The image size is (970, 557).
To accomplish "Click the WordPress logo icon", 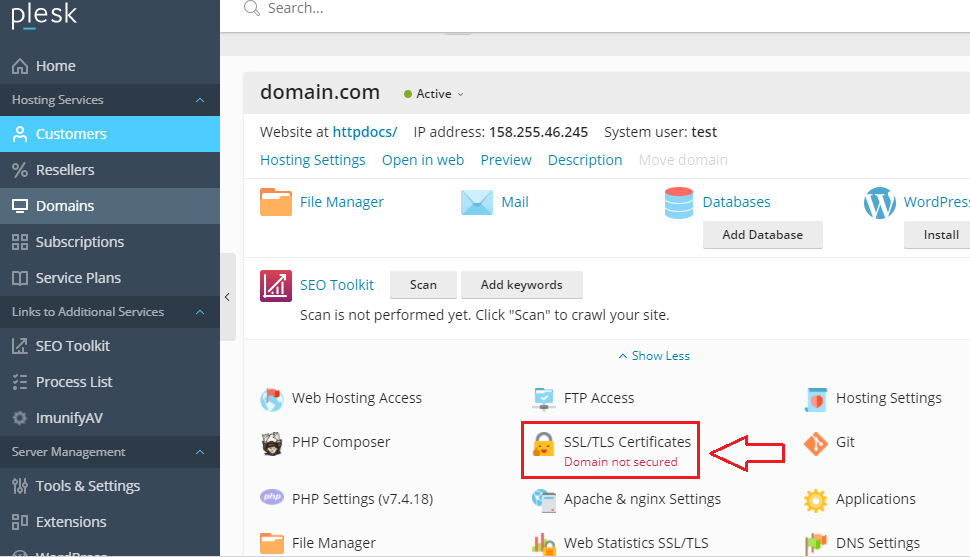I will tap(880, 203).
